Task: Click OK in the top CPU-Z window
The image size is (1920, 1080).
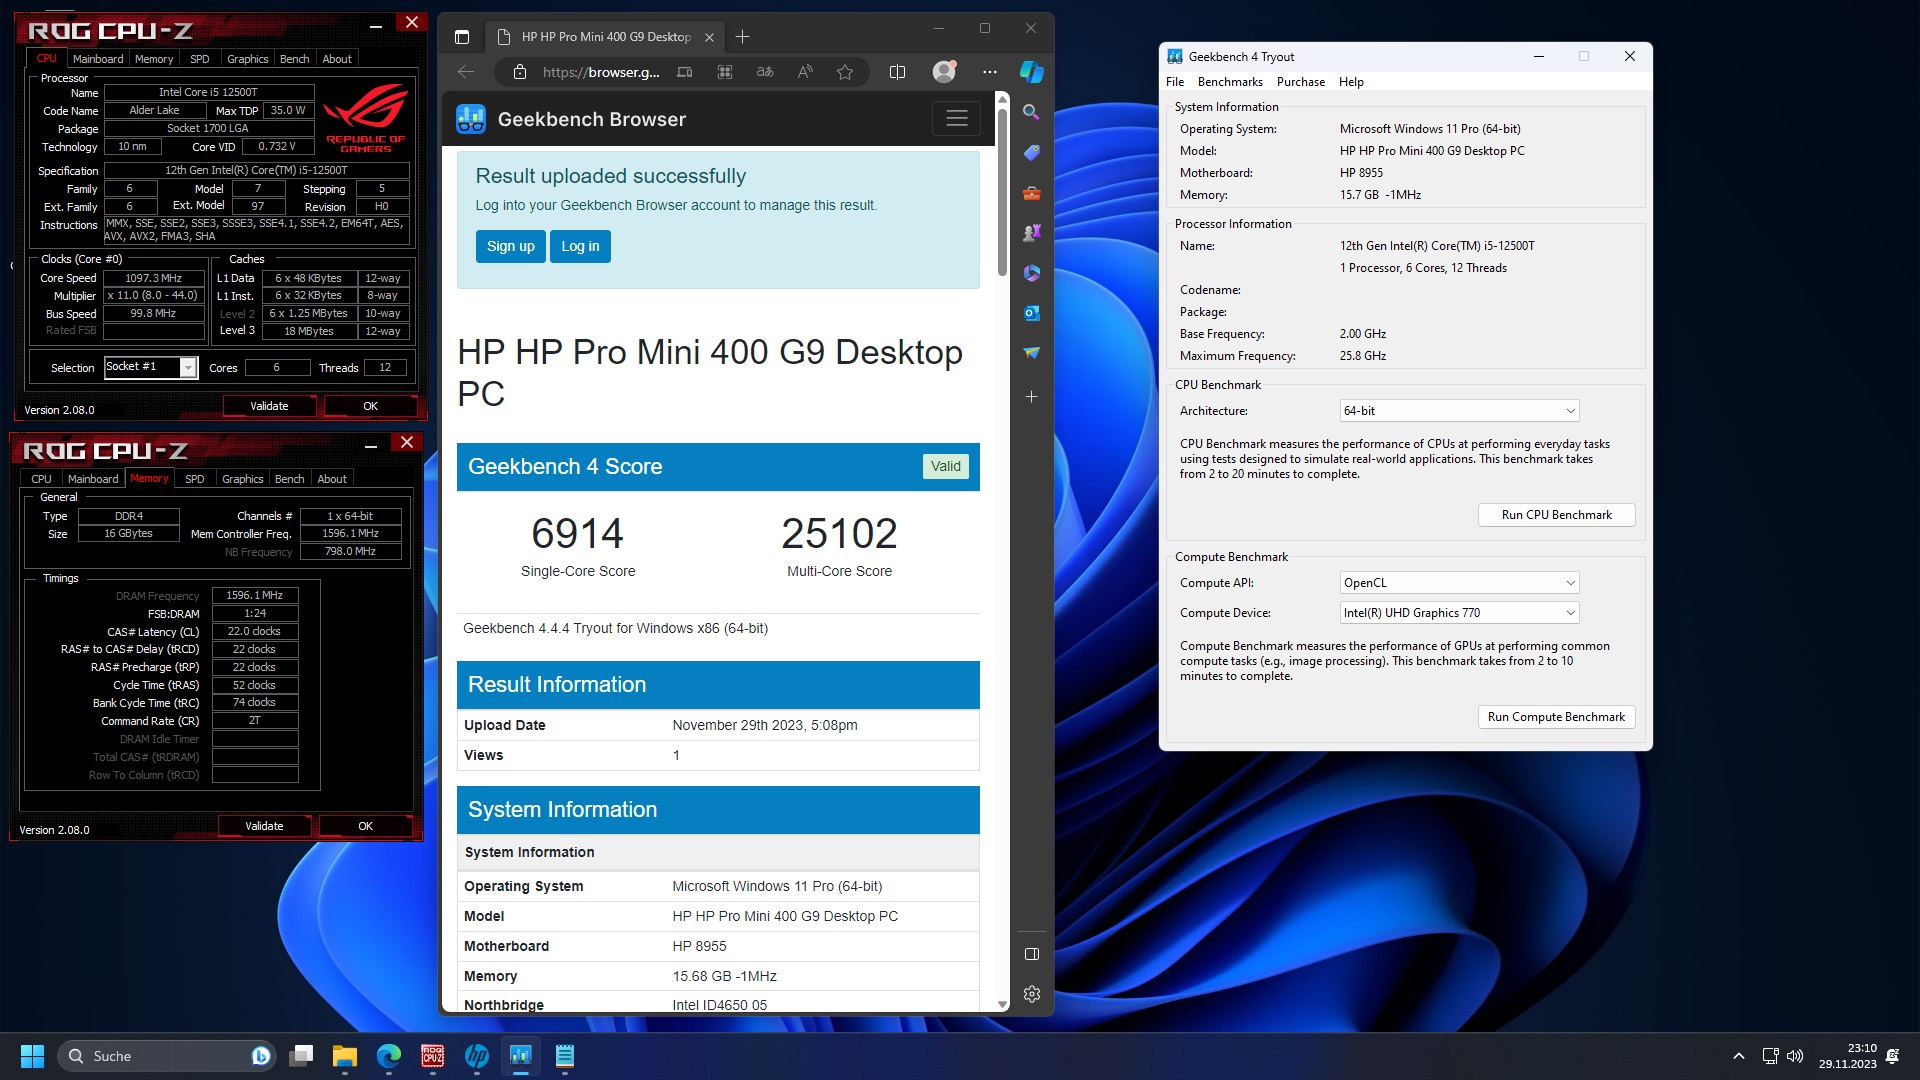Action: tap(370, 406)
